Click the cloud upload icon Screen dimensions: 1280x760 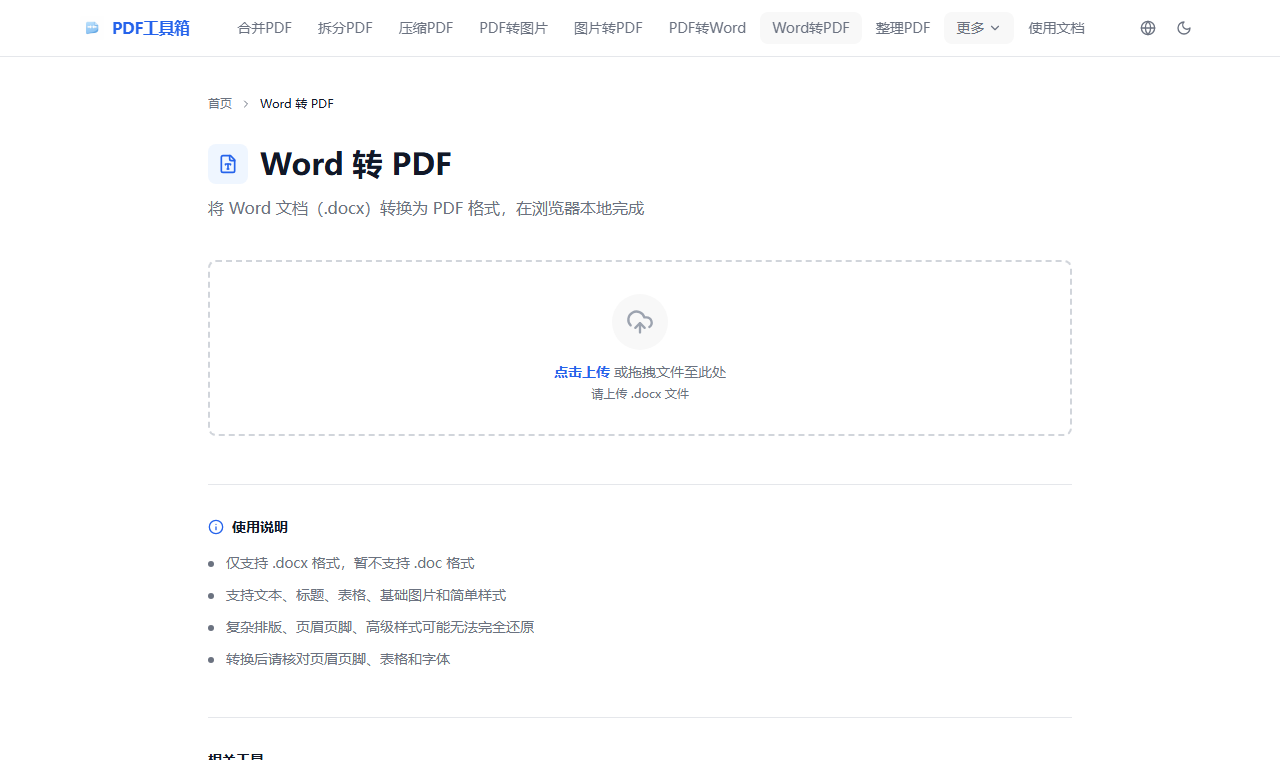tap(640, 322)
